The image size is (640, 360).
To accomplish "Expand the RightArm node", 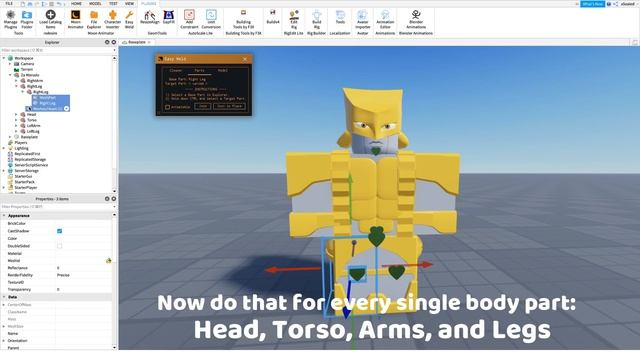I will (x=16, y=81).
